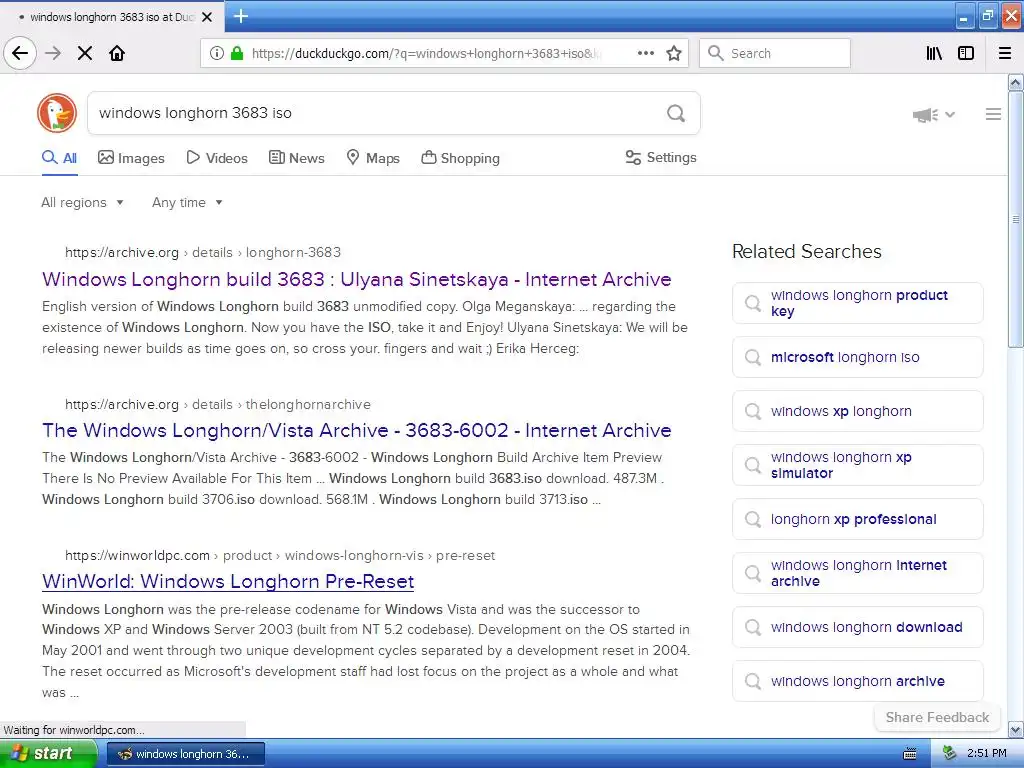Open DuckDuckGo side menu hamburger
1024x768 pixels.
click(x=993, y=114)
